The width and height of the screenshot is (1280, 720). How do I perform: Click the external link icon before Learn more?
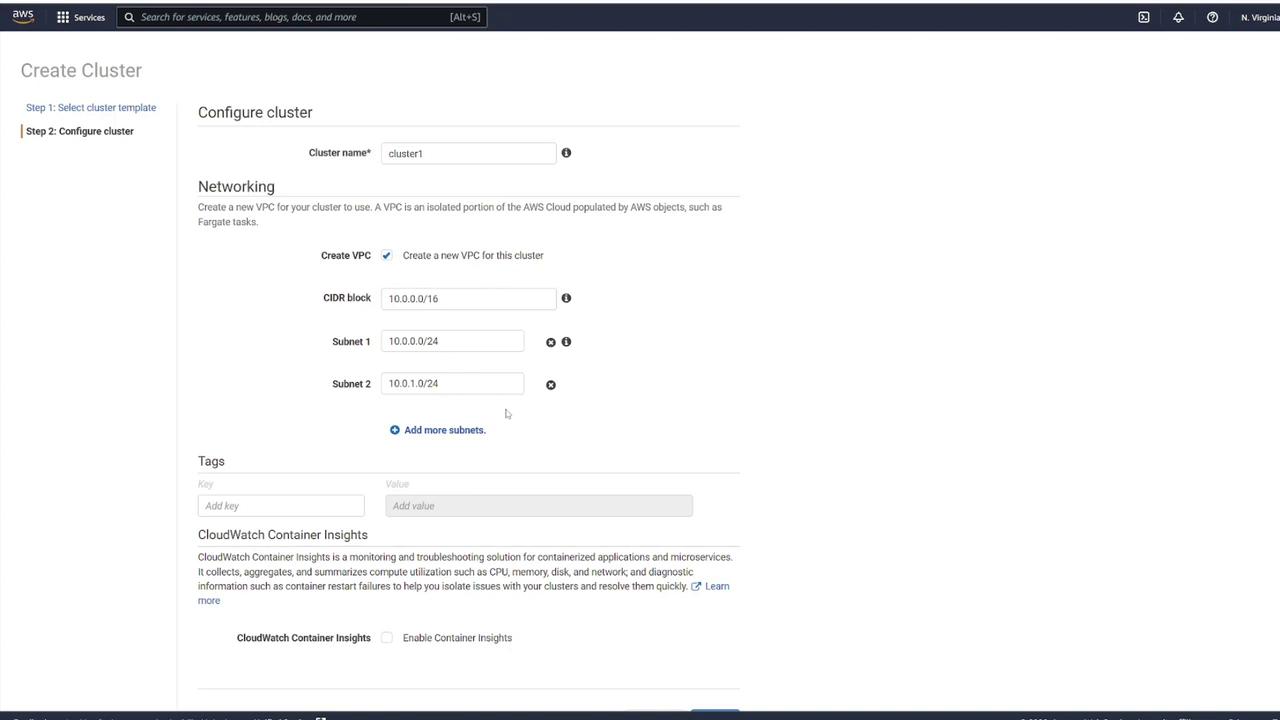[696, 586]
